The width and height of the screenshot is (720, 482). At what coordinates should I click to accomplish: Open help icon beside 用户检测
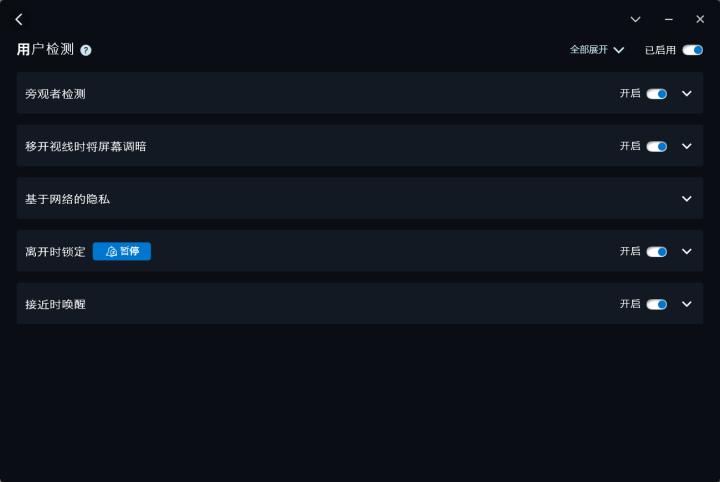coord(85,50)
